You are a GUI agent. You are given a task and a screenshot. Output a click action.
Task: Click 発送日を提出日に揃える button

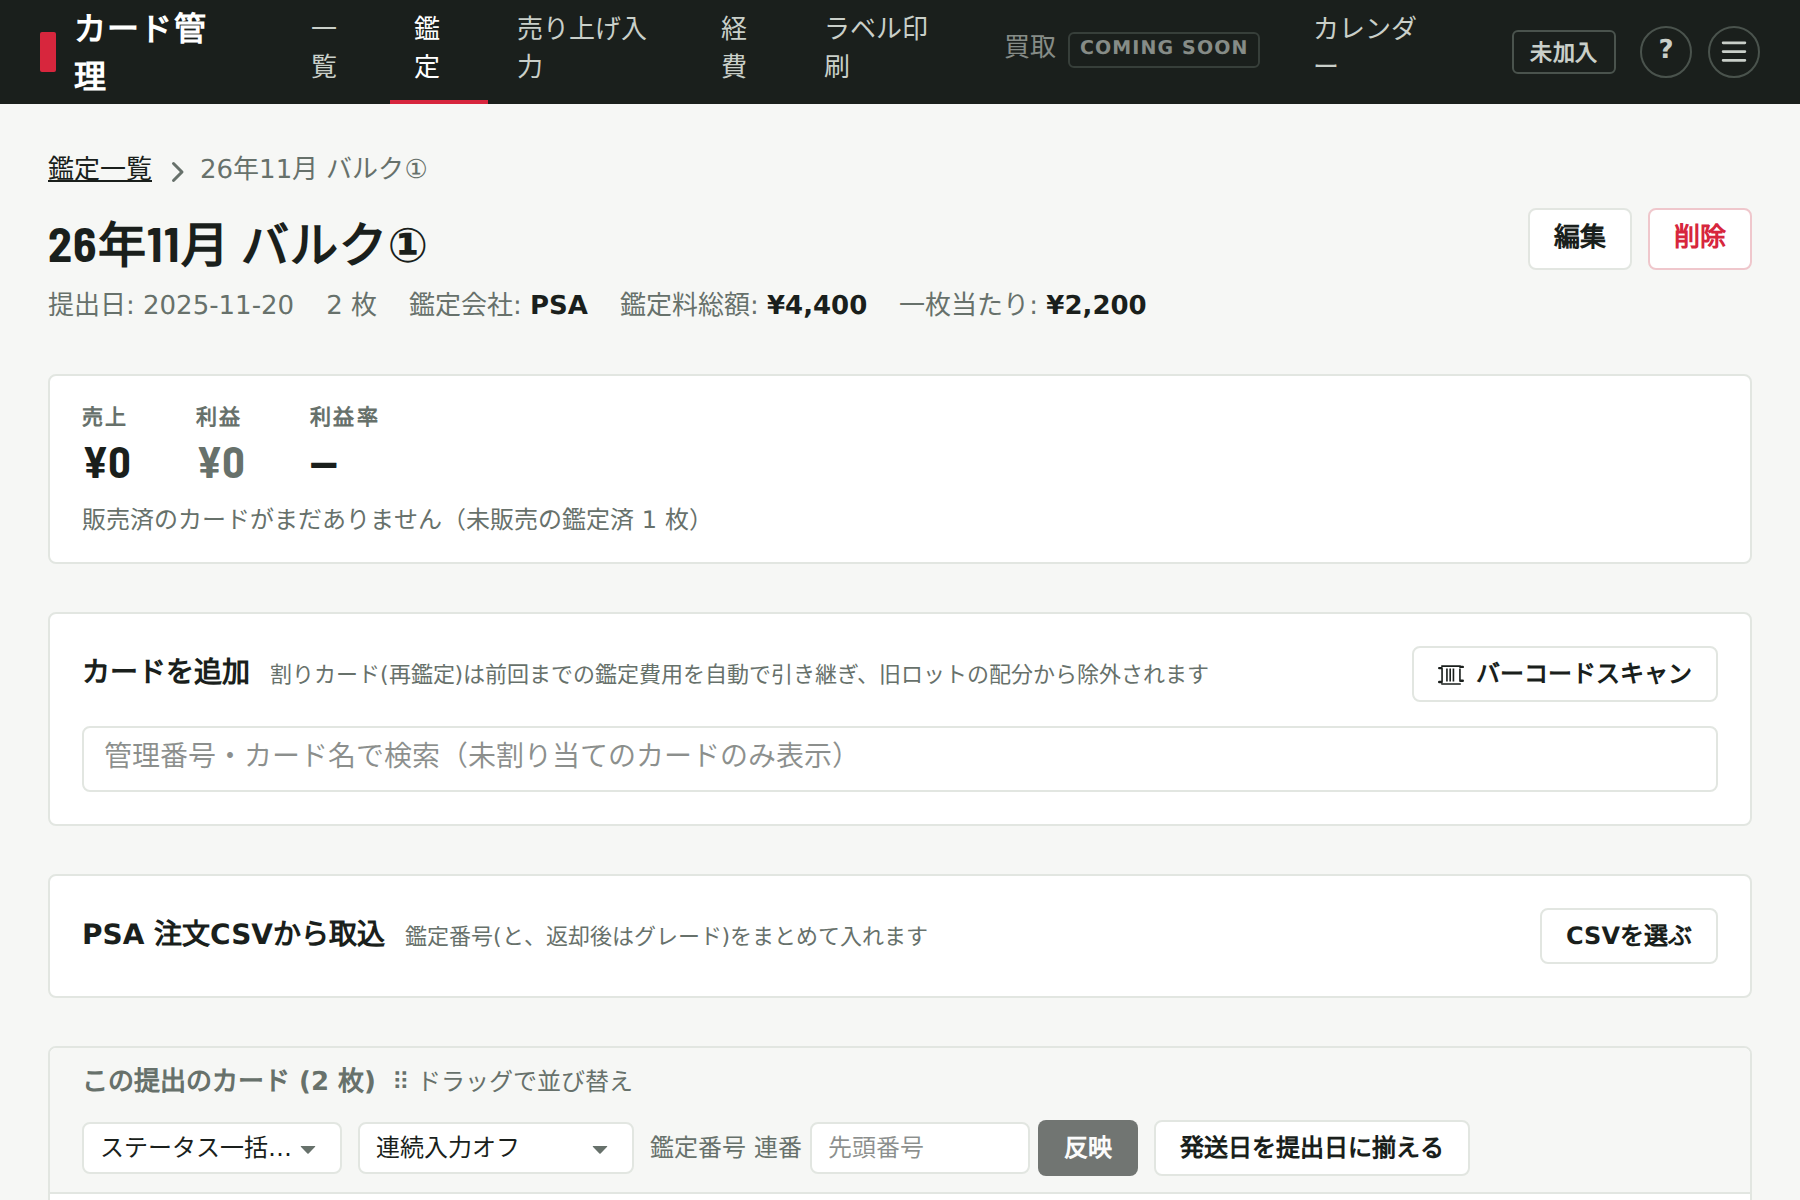point(1311,1148)
